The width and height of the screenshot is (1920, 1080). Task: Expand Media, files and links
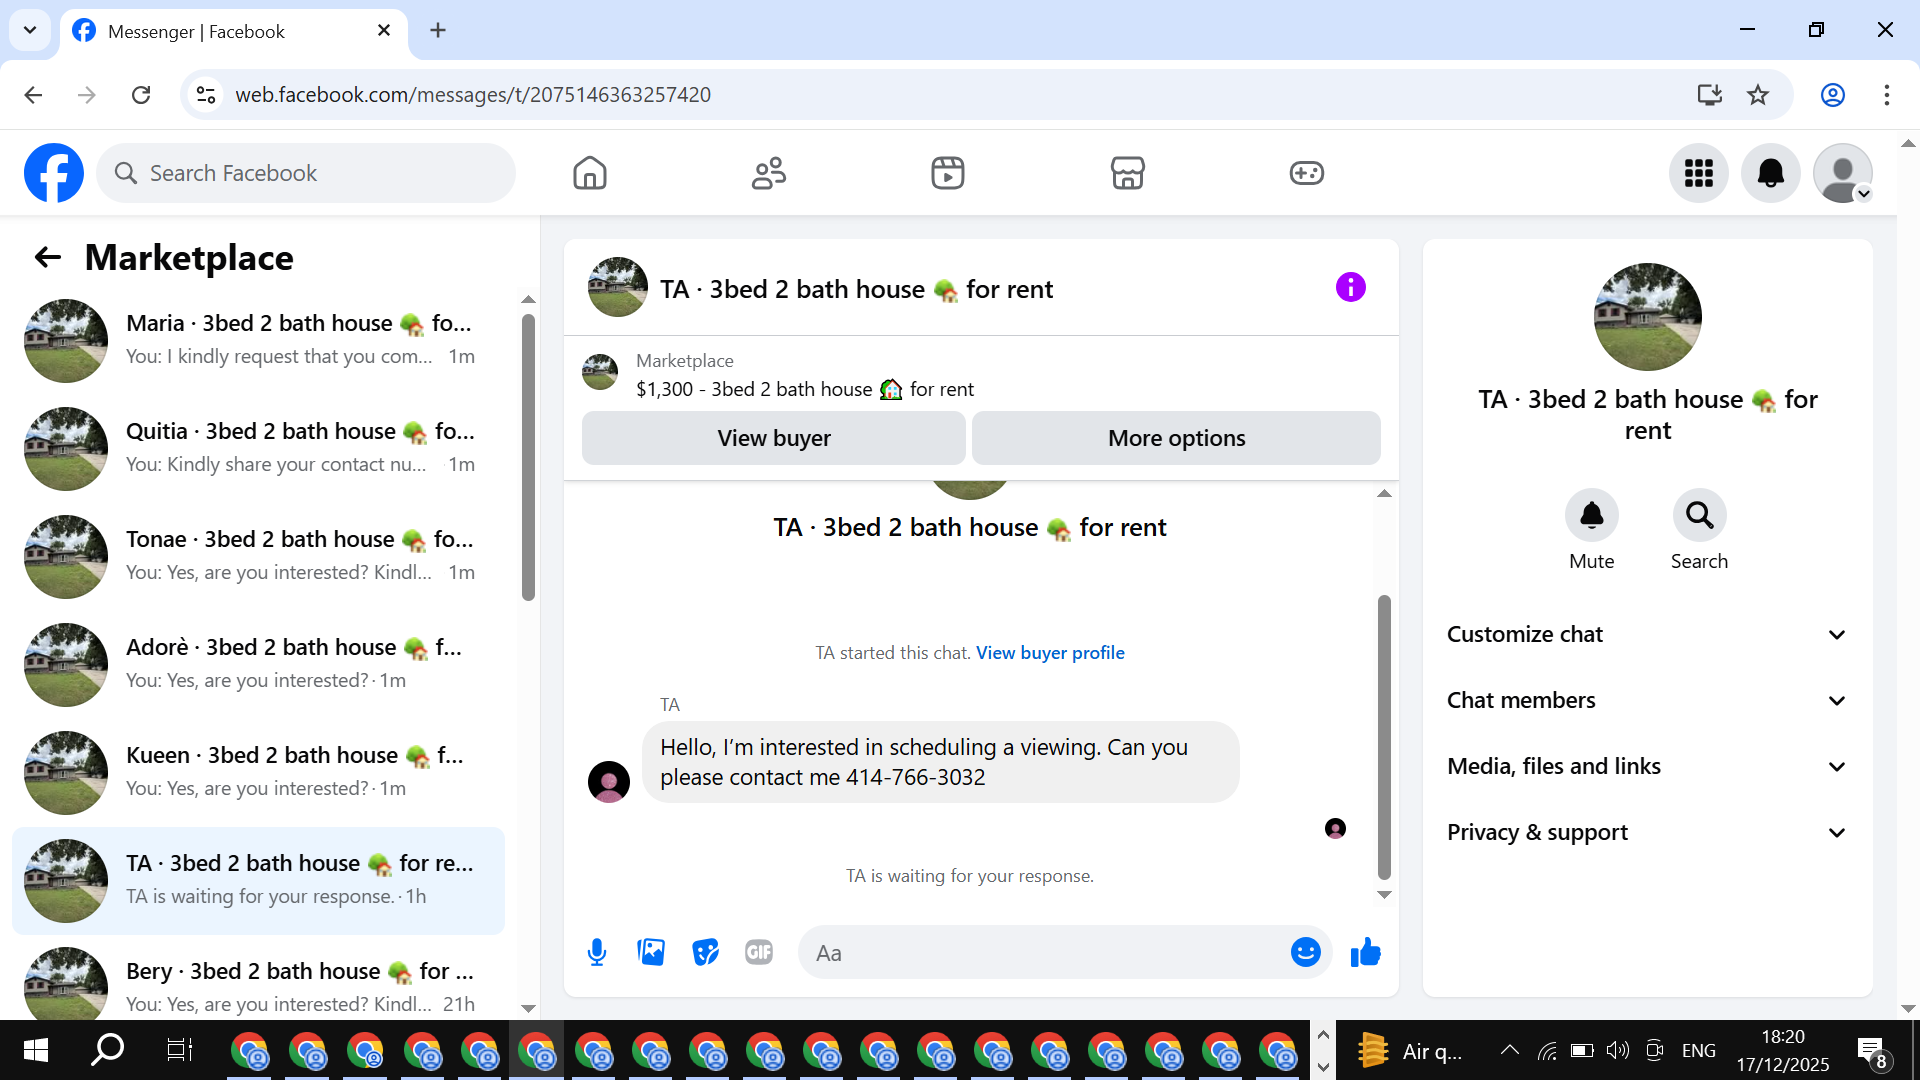pos(1647,767)
